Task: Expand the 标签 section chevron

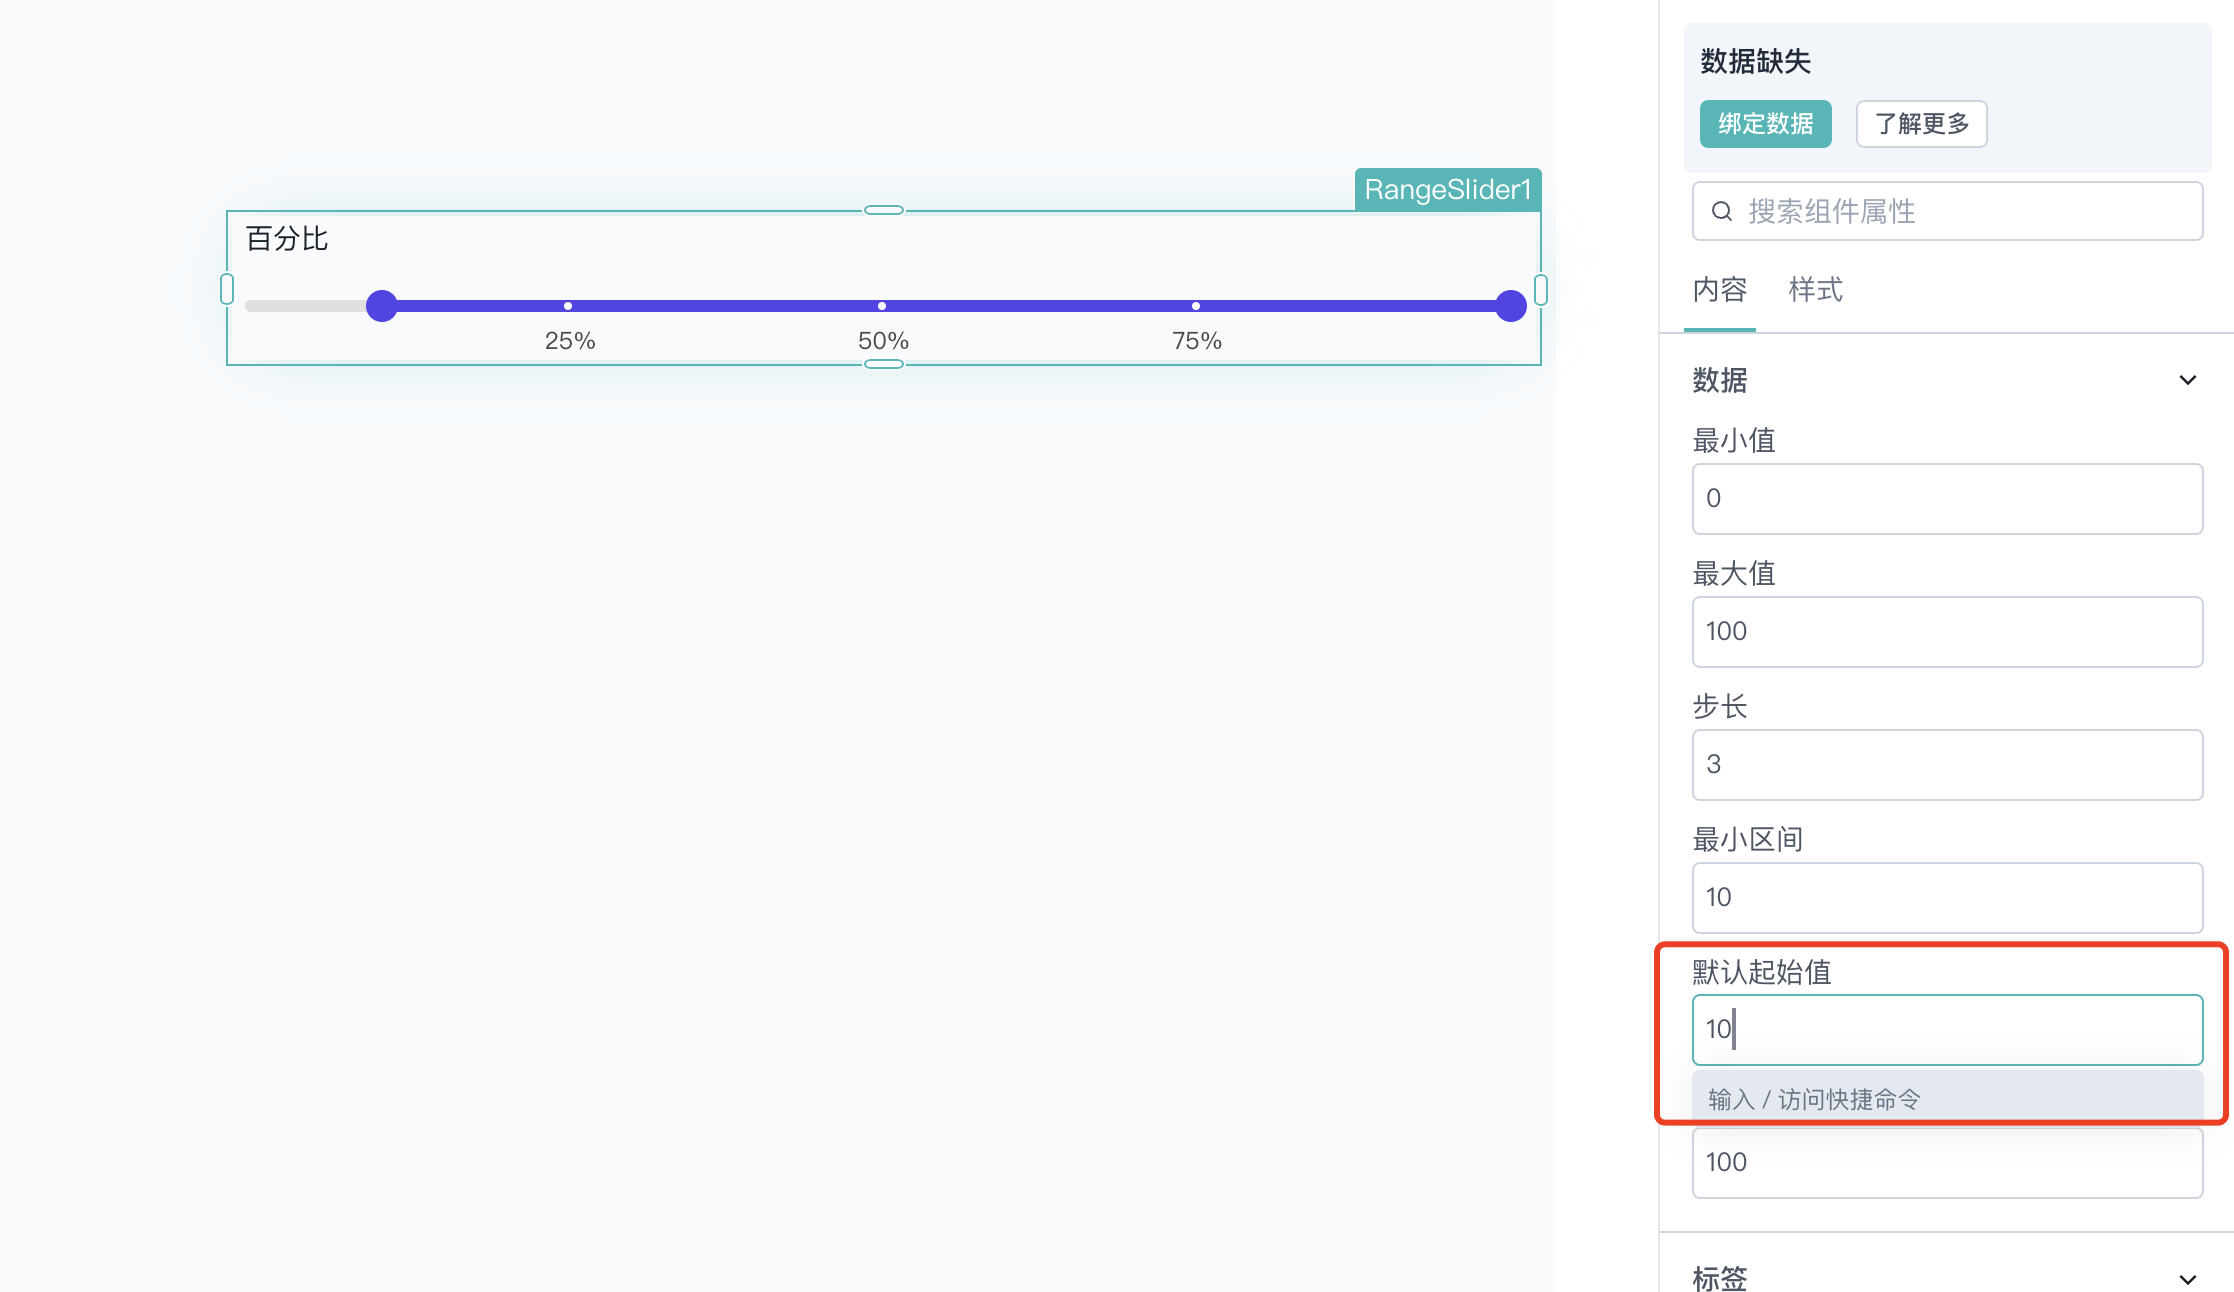Action: pos(2188,1279)
